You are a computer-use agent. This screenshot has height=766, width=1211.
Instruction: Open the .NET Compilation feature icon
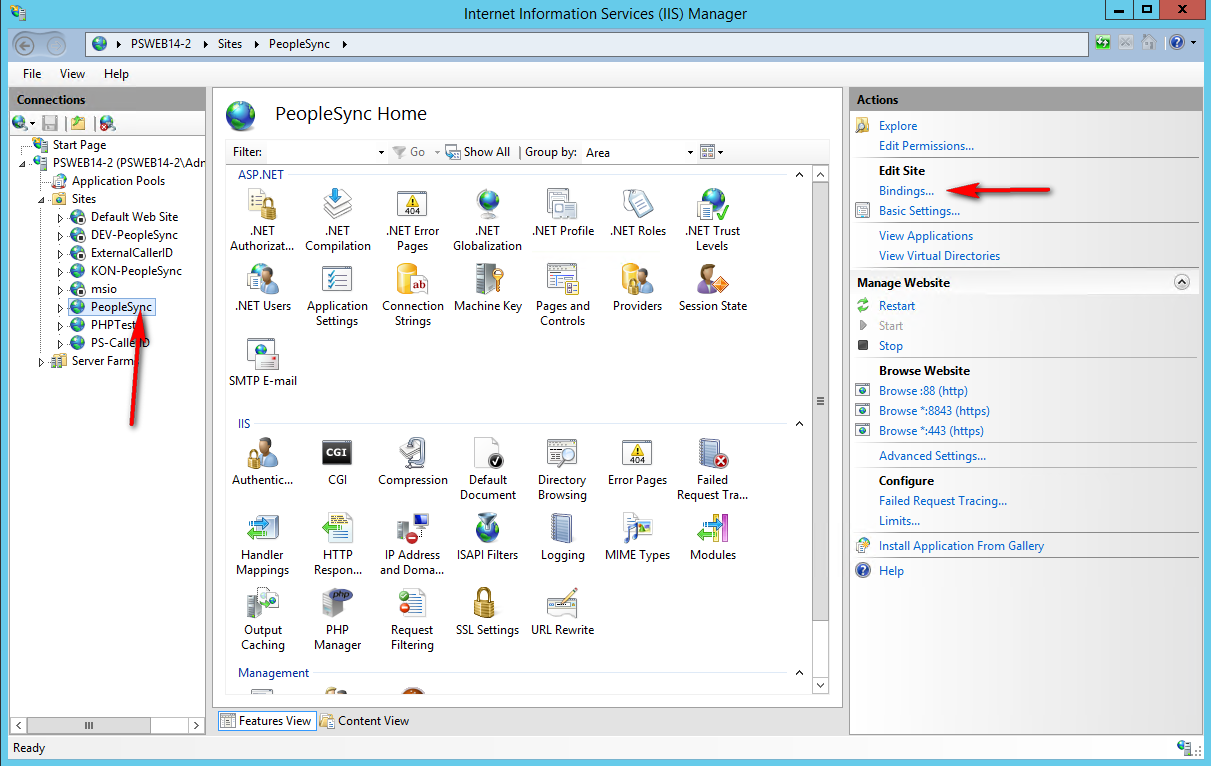tap(338, 220)
